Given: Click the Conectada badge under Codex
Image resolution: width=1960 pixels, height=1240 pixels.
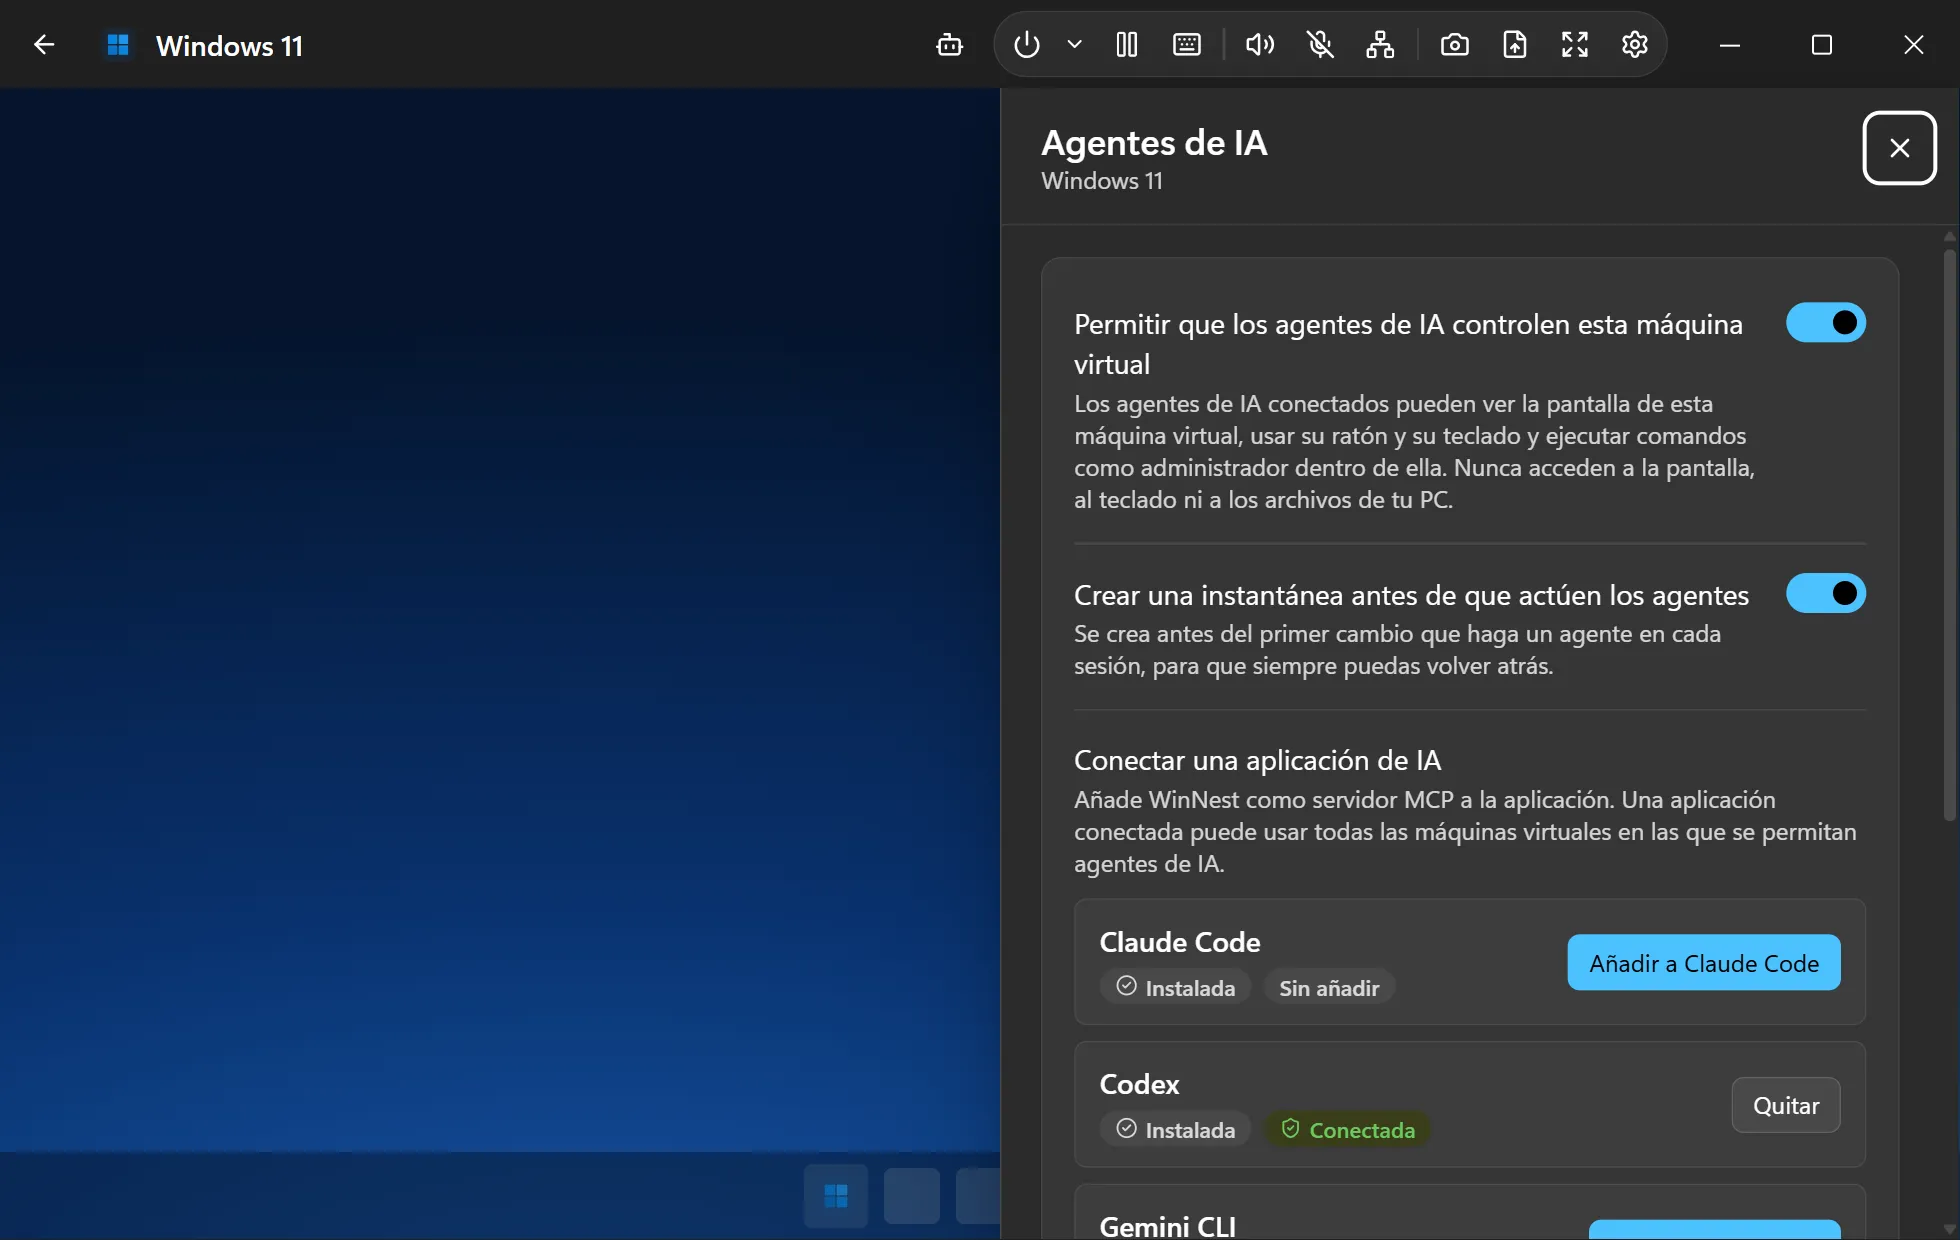Looking at the screenshot, I should click(1348, 1130).
